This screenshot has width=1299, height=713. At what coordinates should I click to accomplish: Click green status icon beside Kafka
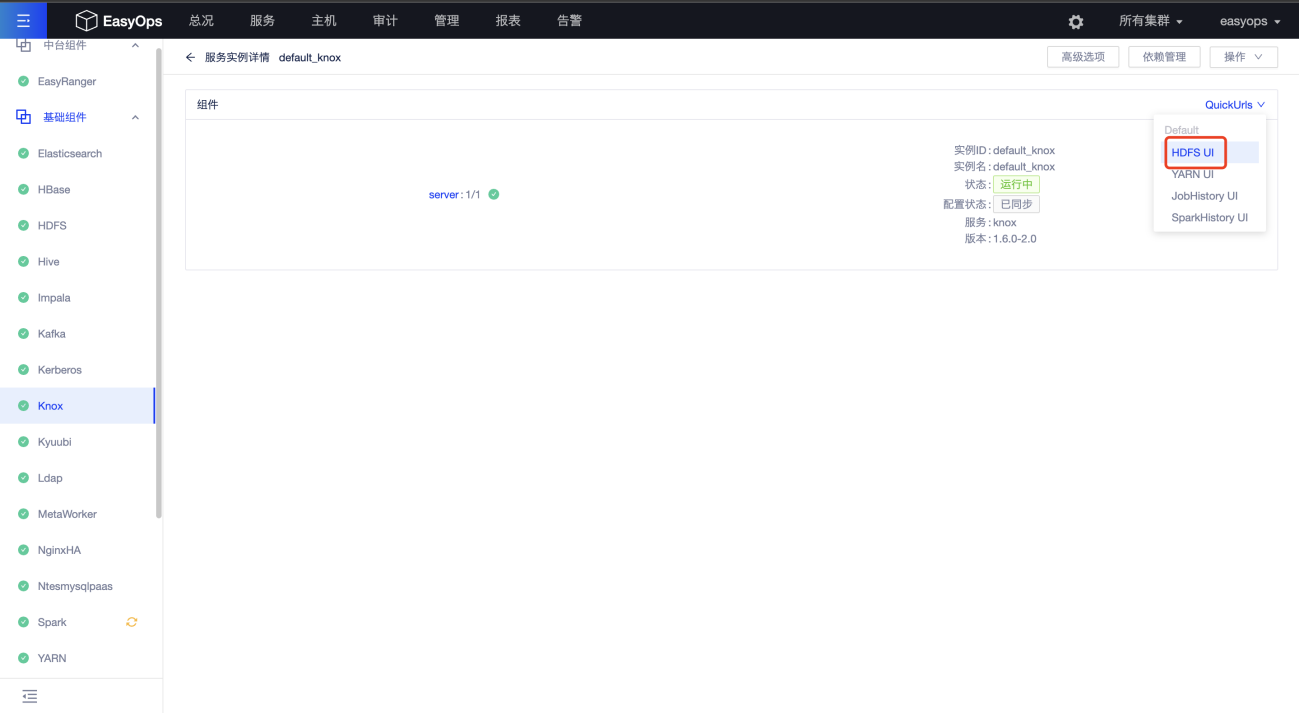[23, 333]
